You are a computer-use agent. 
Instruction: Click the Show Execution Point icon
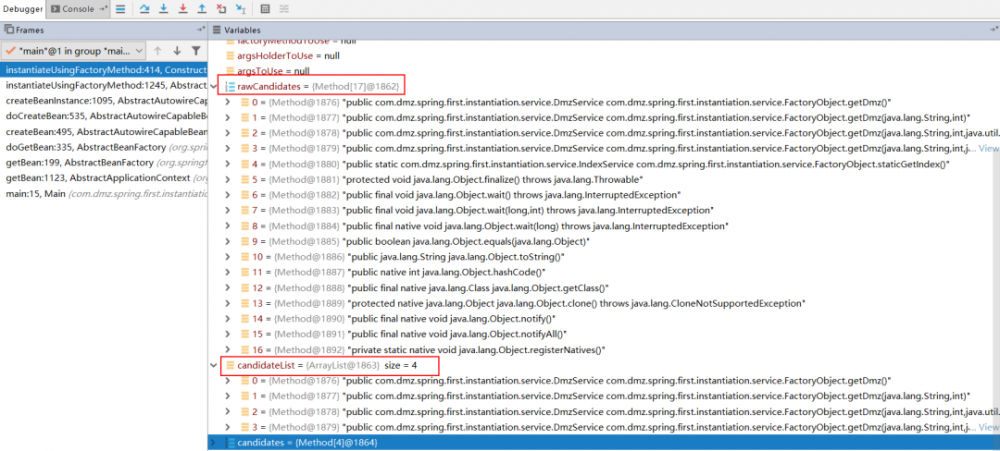121,9
